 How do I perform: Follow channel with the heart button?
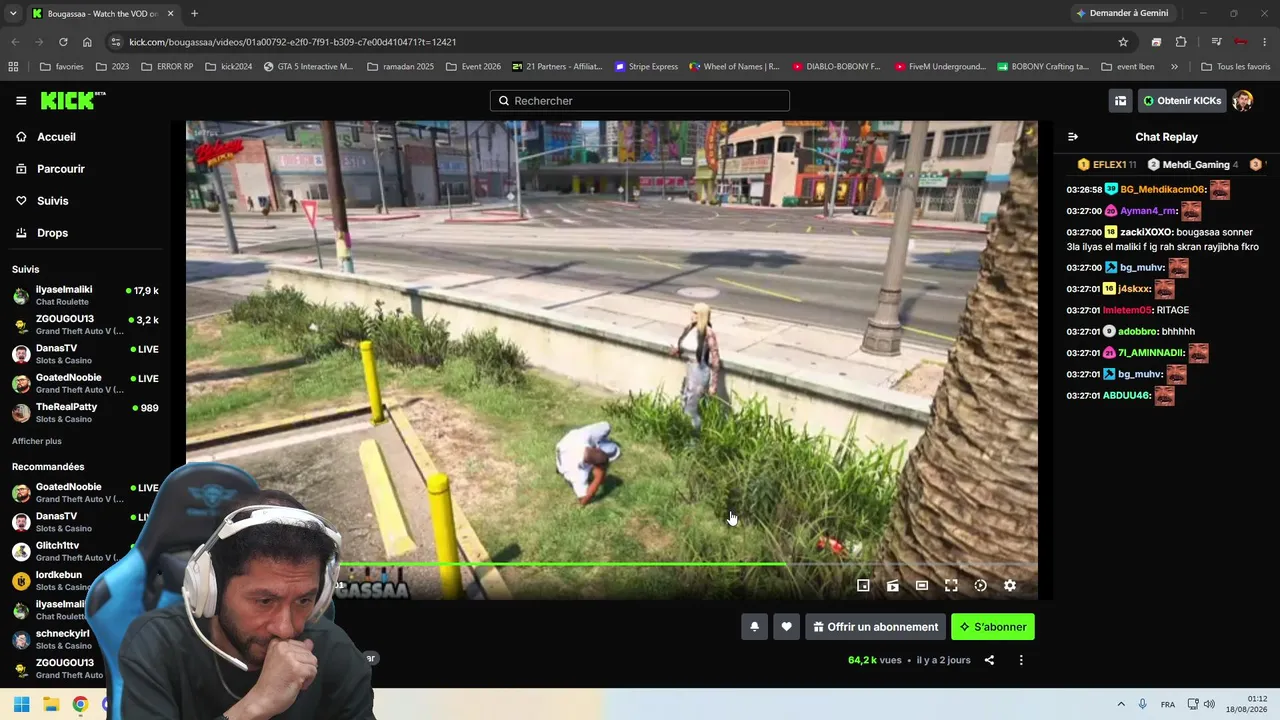(x=787, y=627)
